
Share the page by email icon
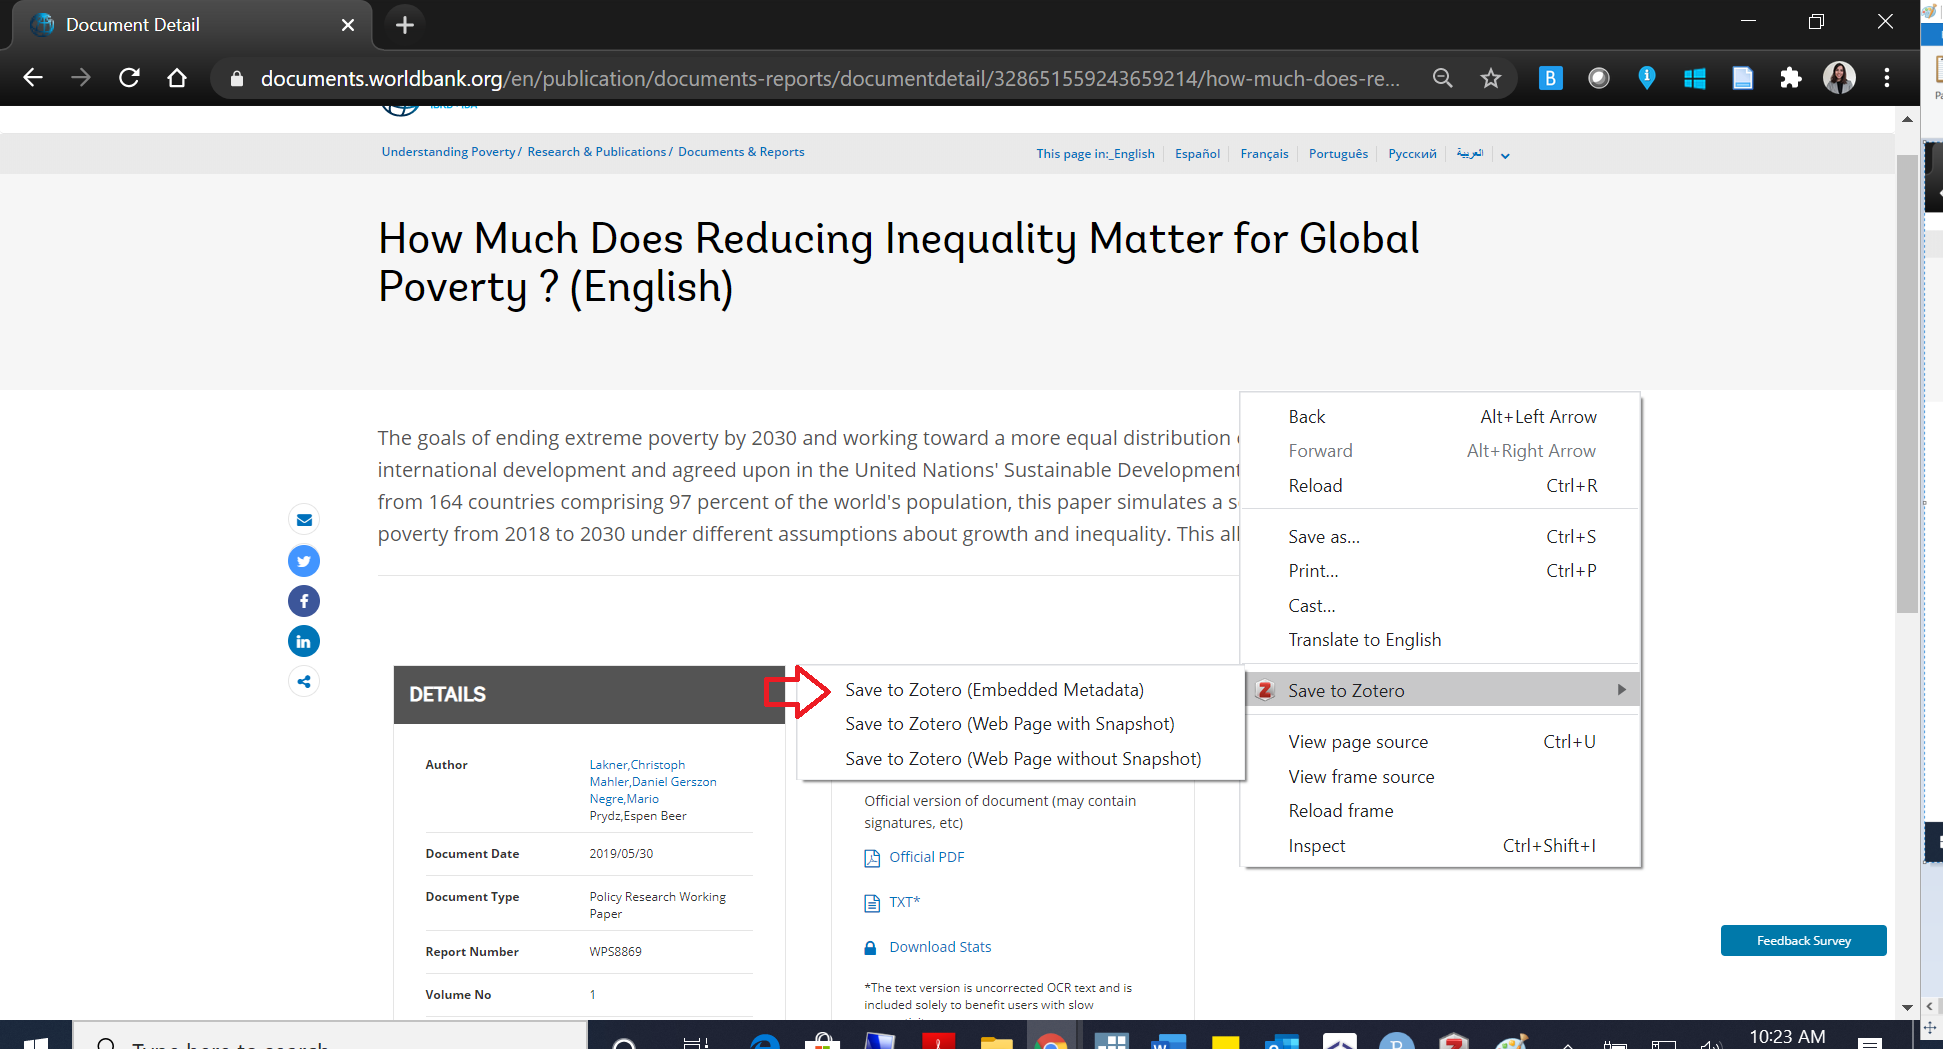[304, 520]
